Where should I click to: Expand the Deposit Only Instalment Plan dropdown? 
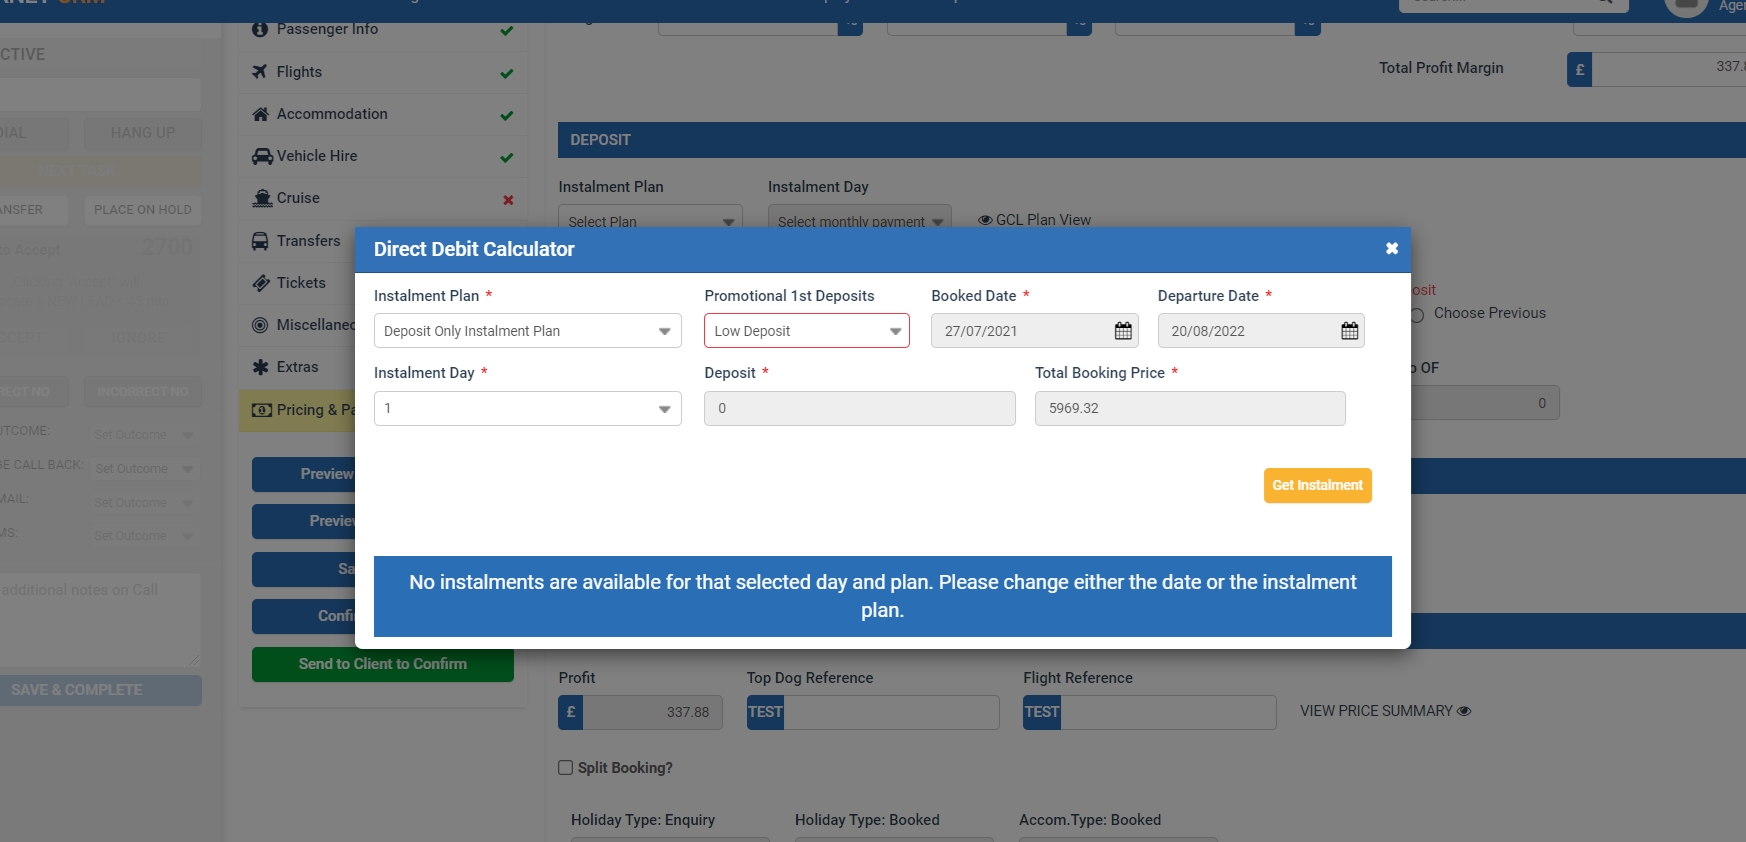click(x=528, y=331)
